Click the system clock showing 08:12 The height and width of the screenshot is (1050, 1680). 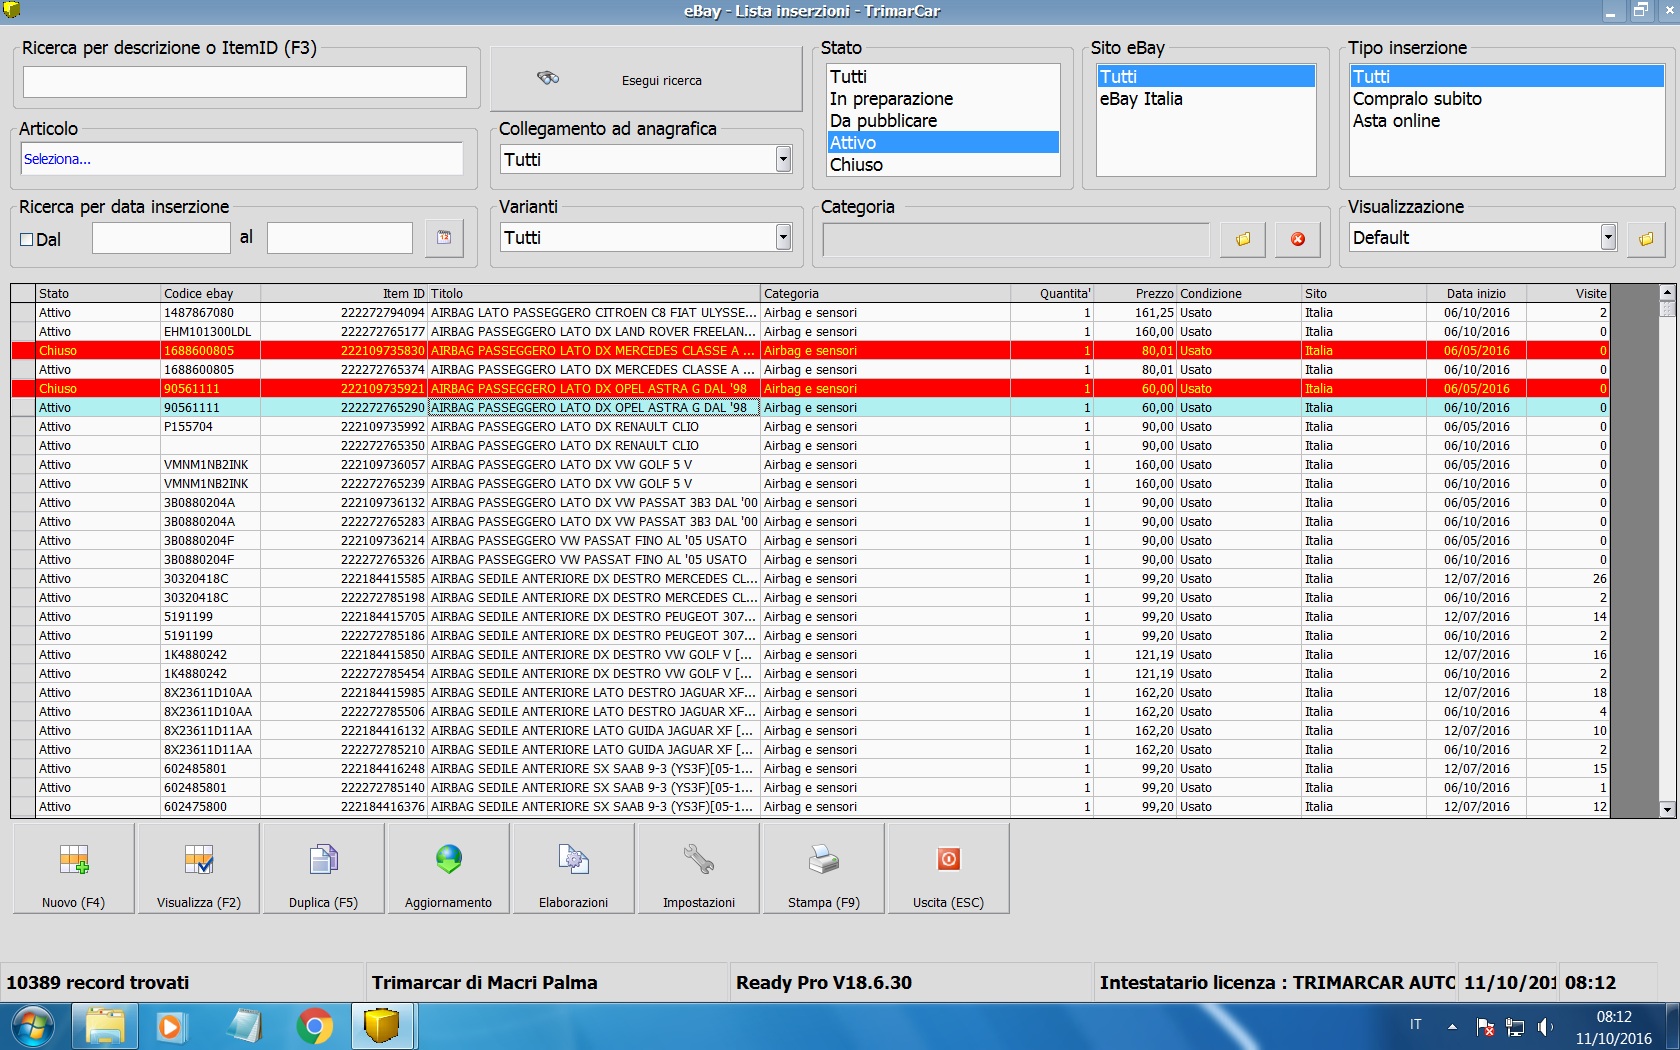[1614, 1017]
